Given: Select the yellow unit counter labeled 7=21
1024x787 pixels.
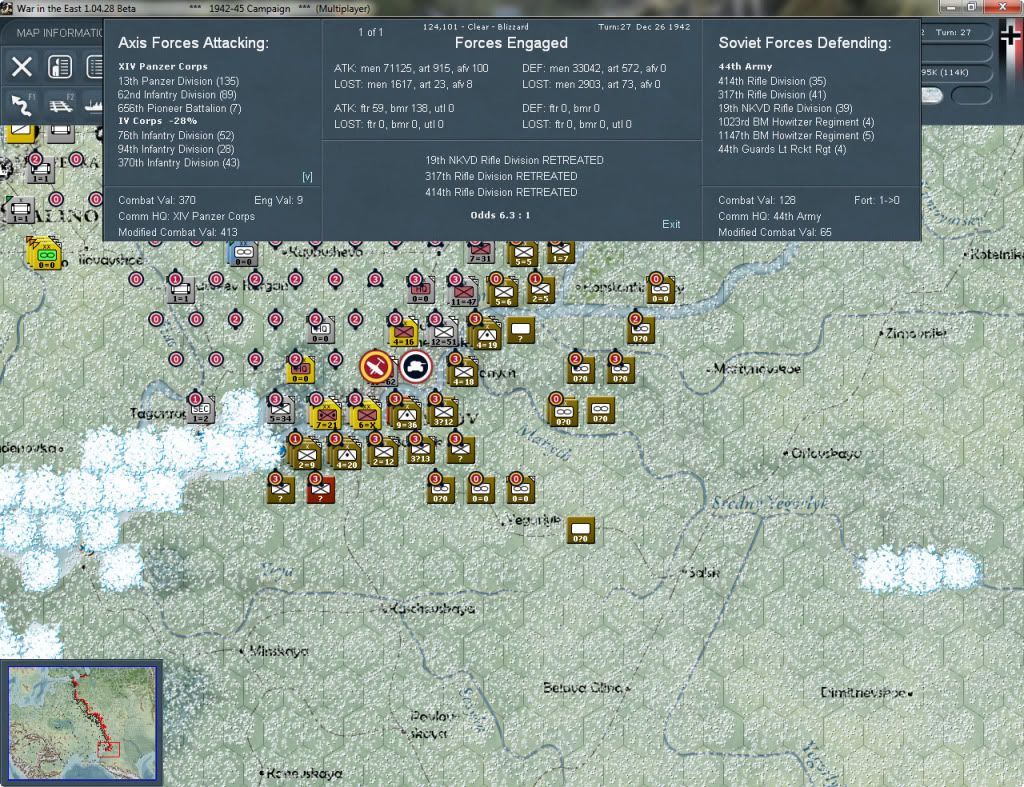Looking at the screenshot, I should pos(326,415).
